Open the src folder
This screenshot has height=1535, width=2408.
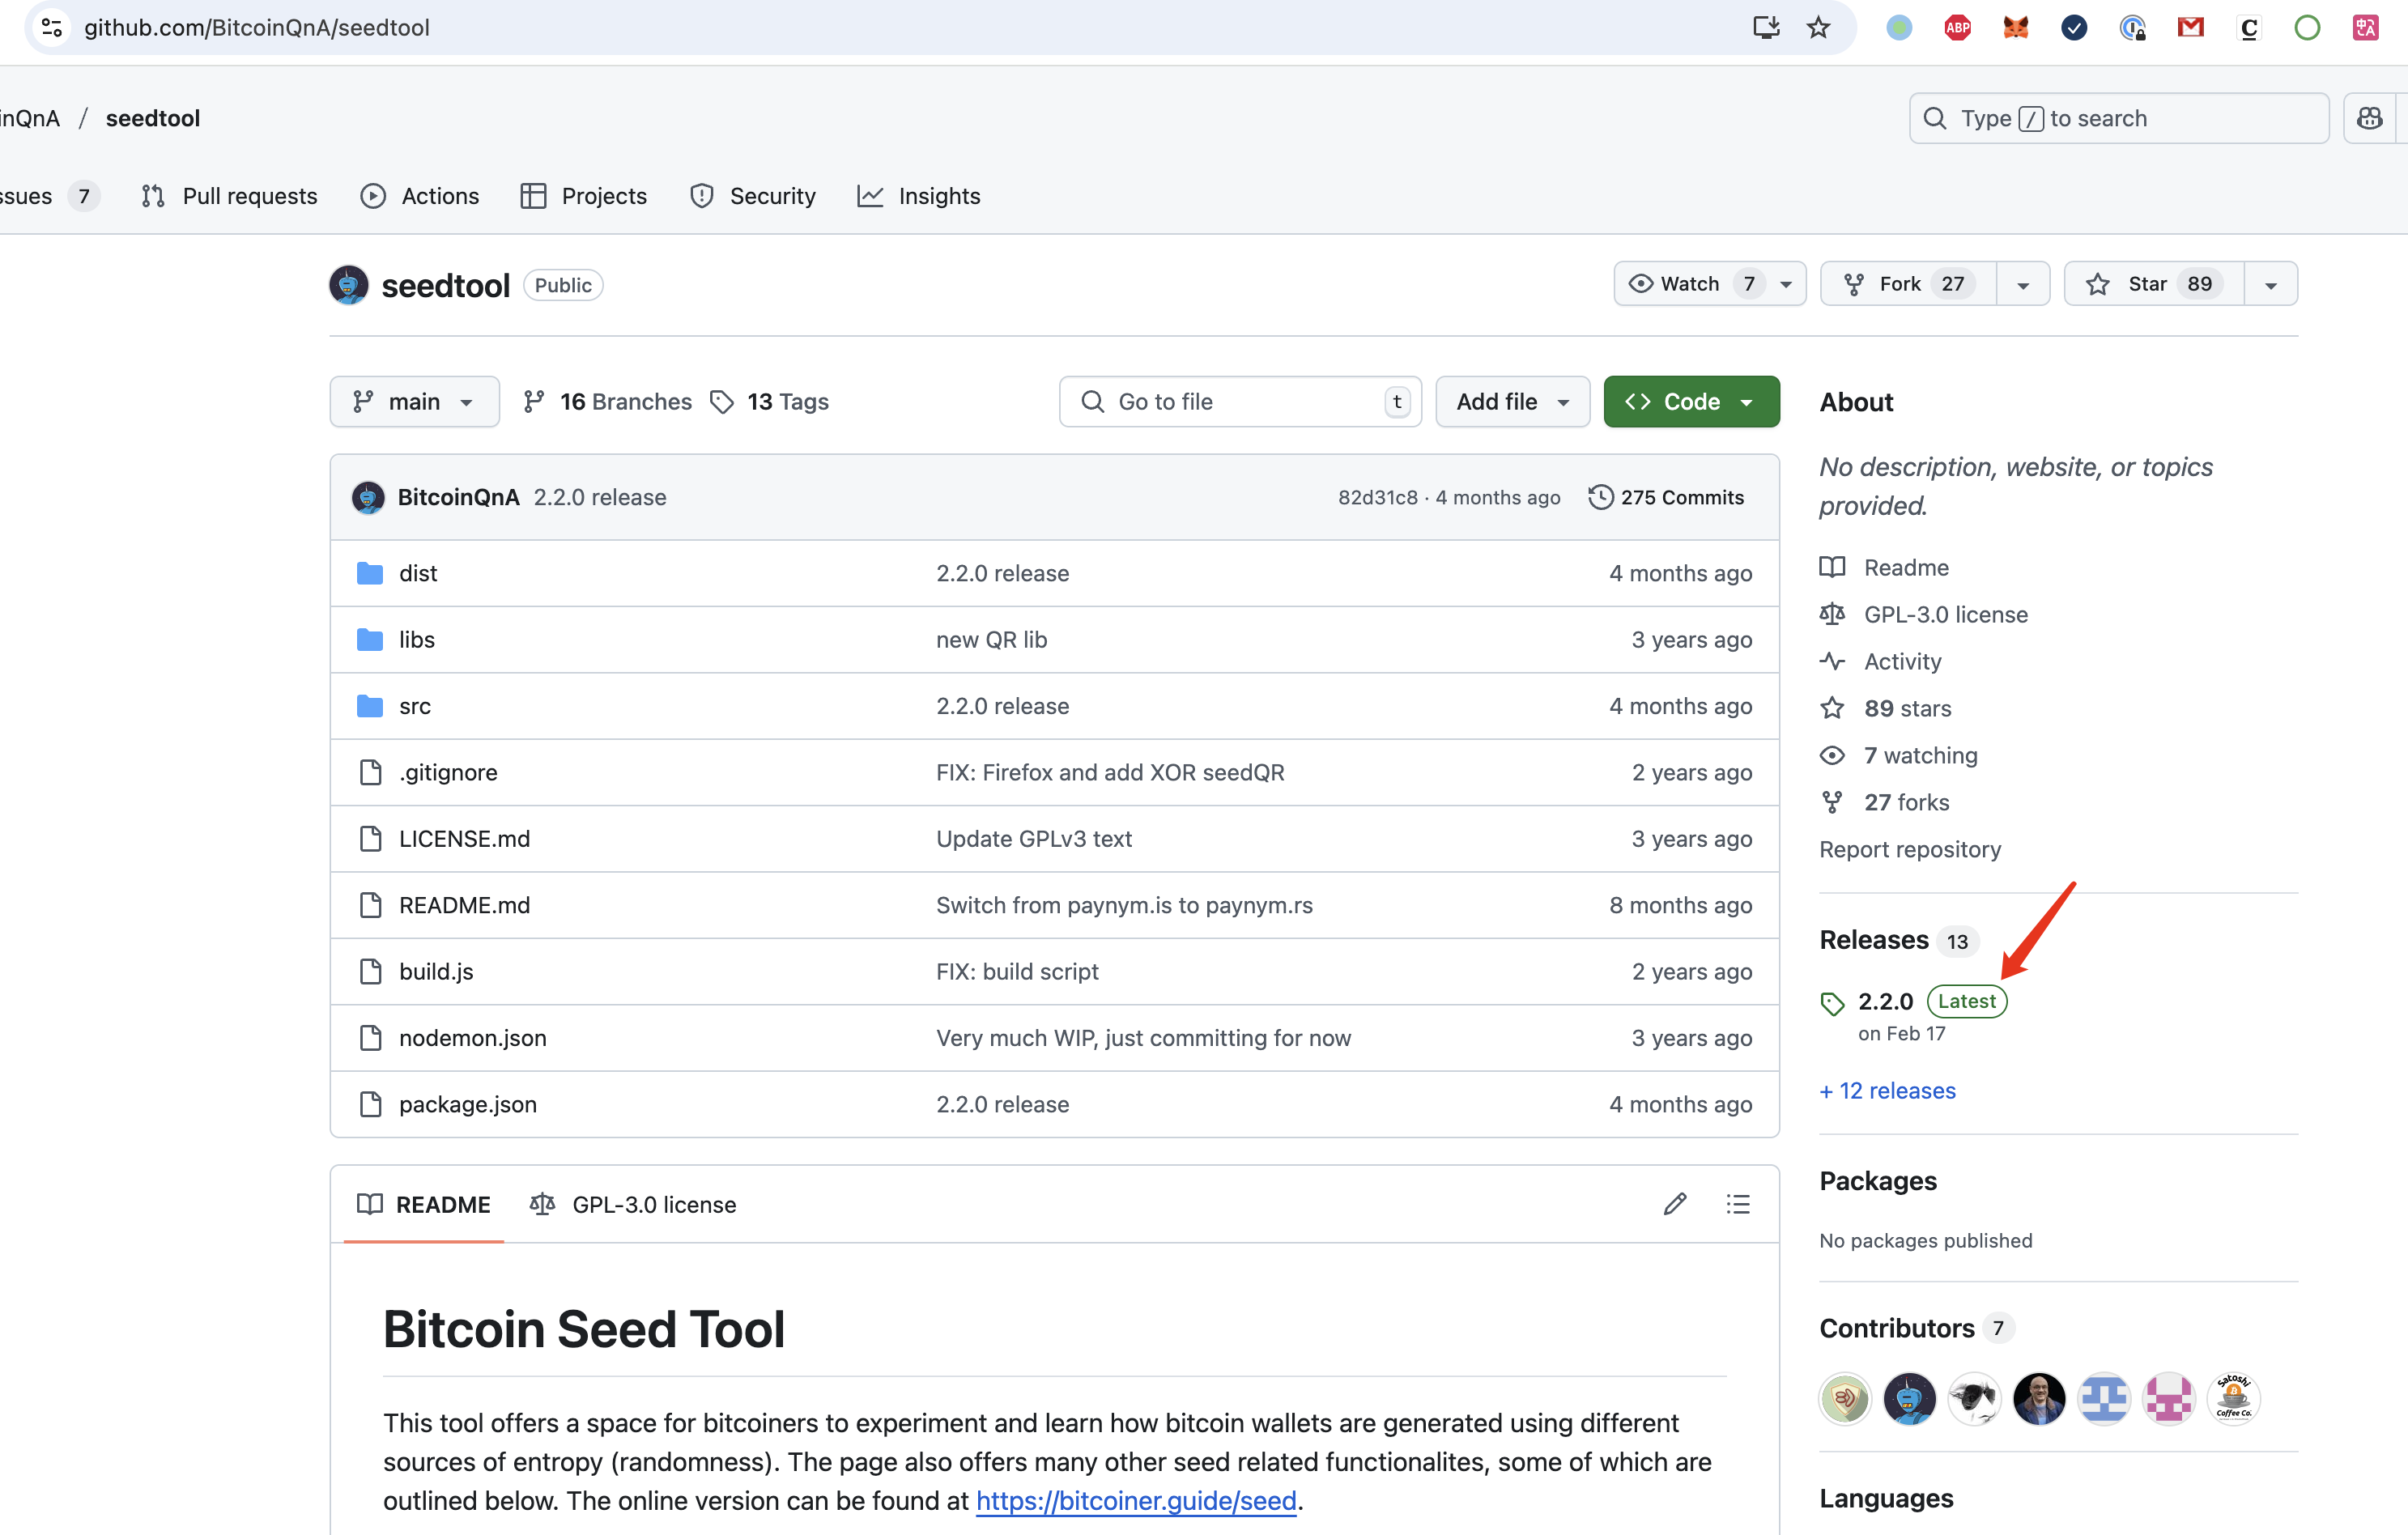(415, 706)
